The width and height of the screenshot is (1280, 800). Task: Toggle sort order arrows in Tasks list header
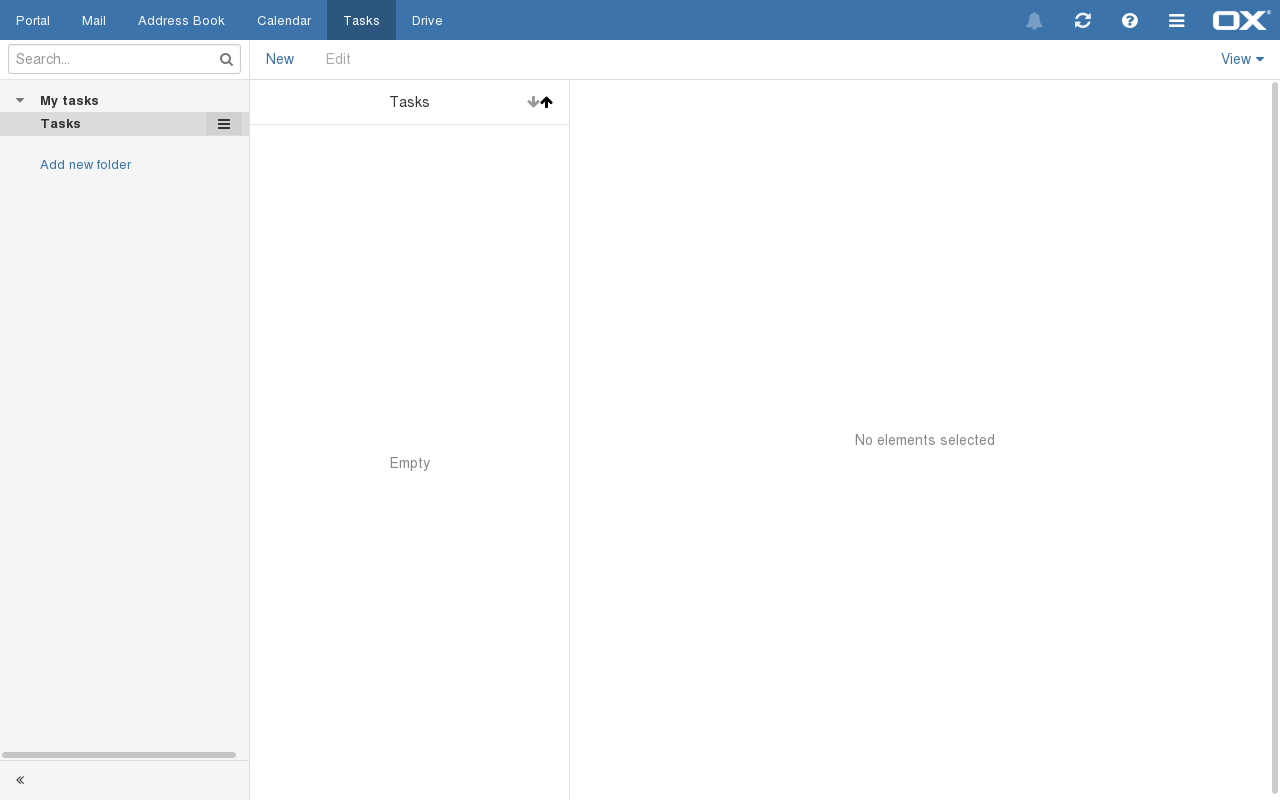pyautogui.click(x=540, y=102)
